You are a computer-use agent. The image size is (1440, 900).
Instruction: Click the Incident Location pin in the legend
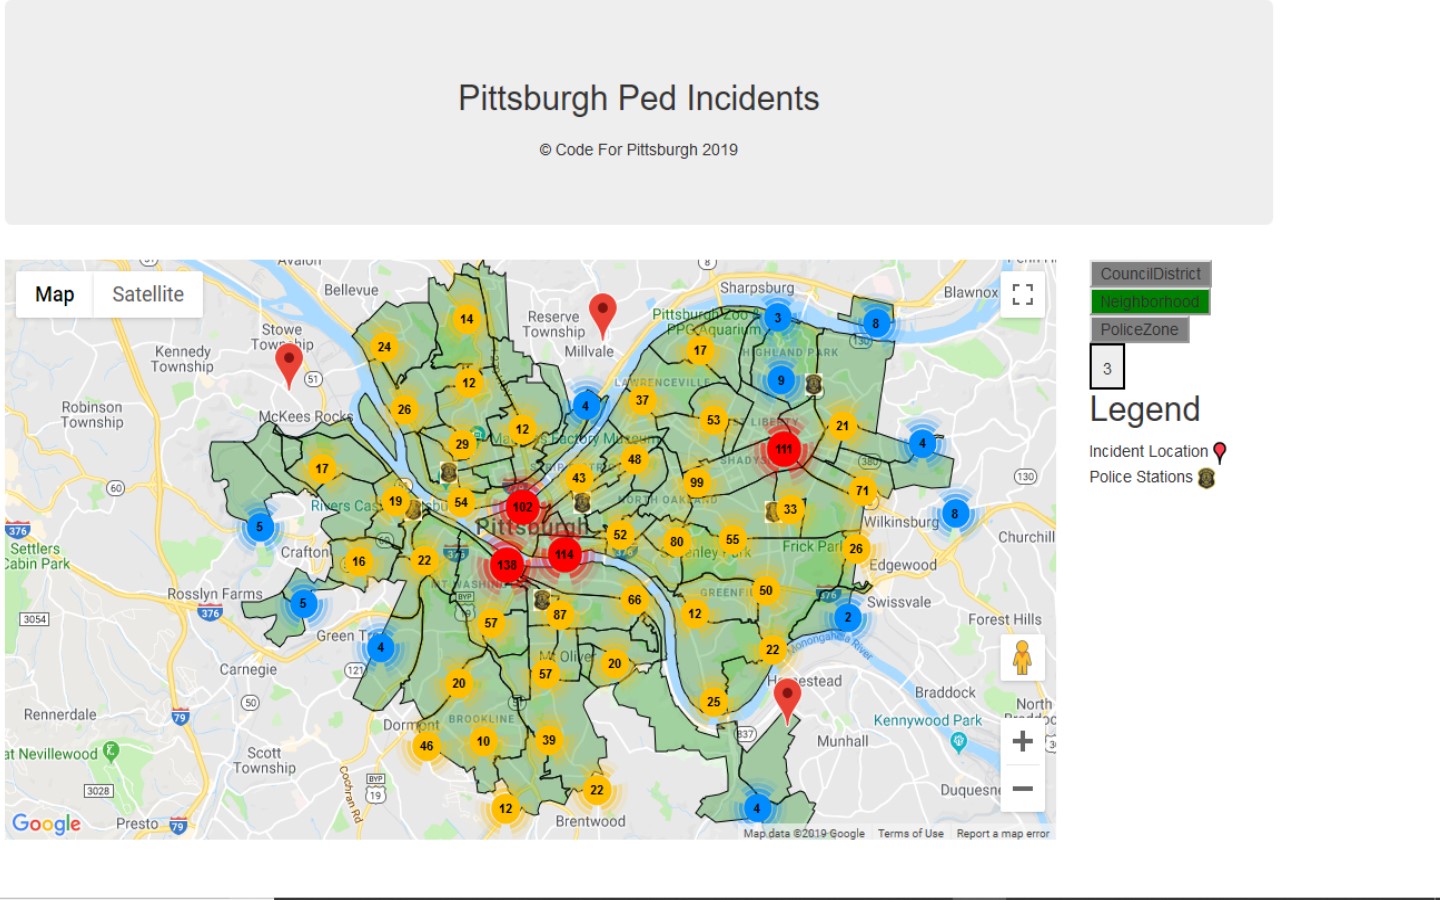[1220, 450]
